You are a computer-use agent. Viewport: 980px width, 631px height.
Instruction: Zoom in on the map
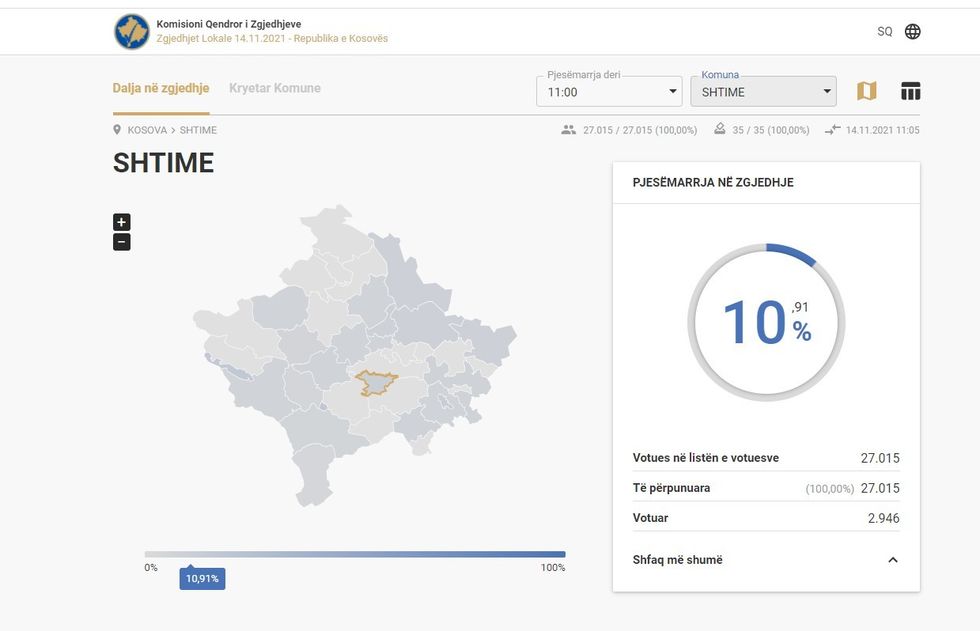122,222
